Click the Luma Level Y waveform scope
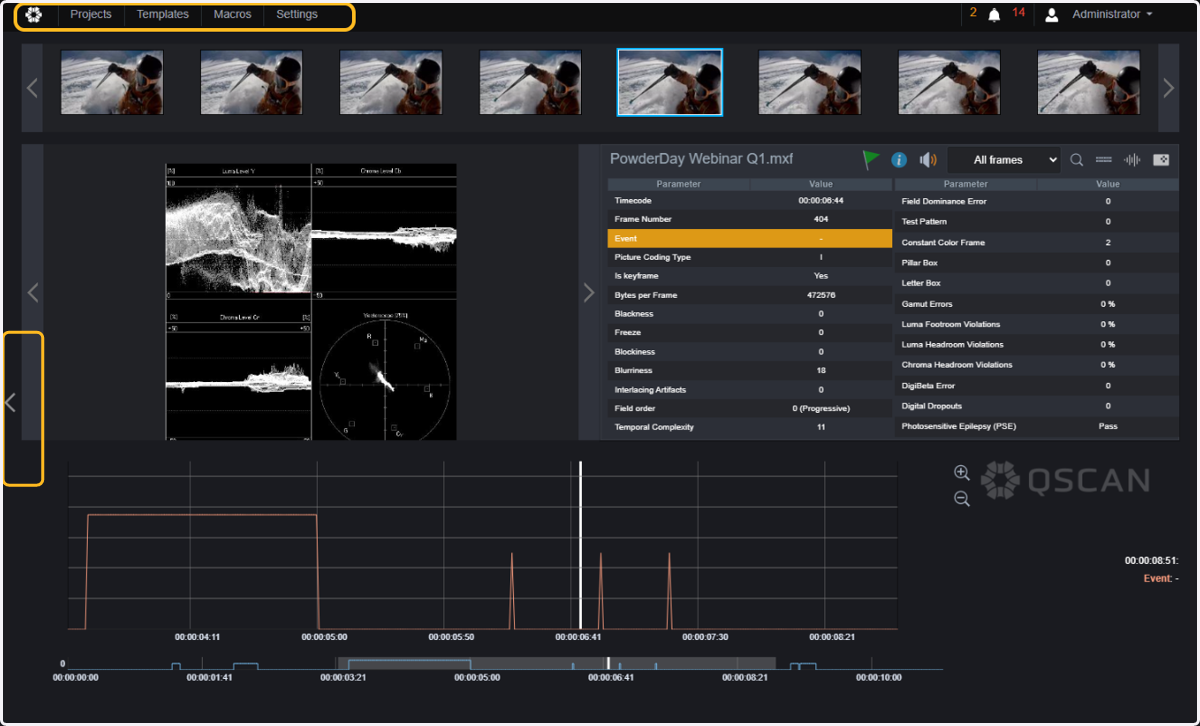The width and height of the screenshot is (1200, 726). pyautogui.click(x=238, y=233)
